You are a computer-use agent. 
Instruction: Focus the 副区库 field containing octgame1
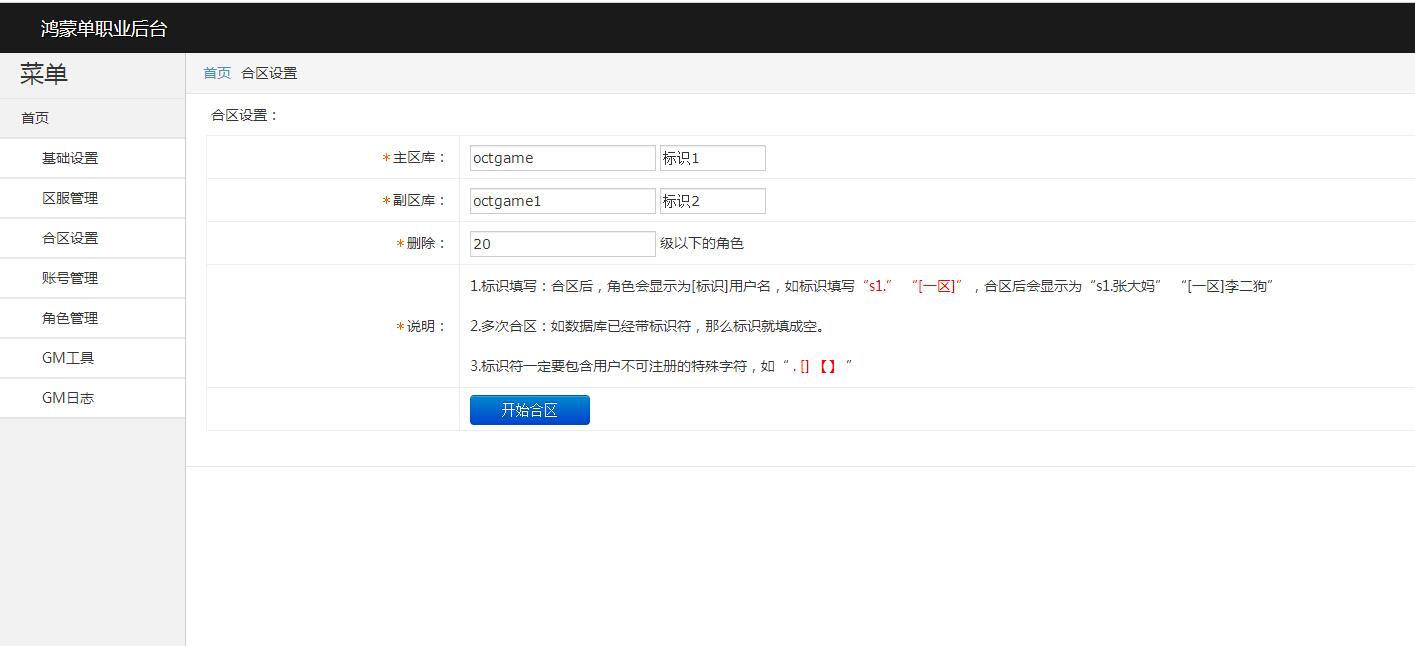pos(562,201)
